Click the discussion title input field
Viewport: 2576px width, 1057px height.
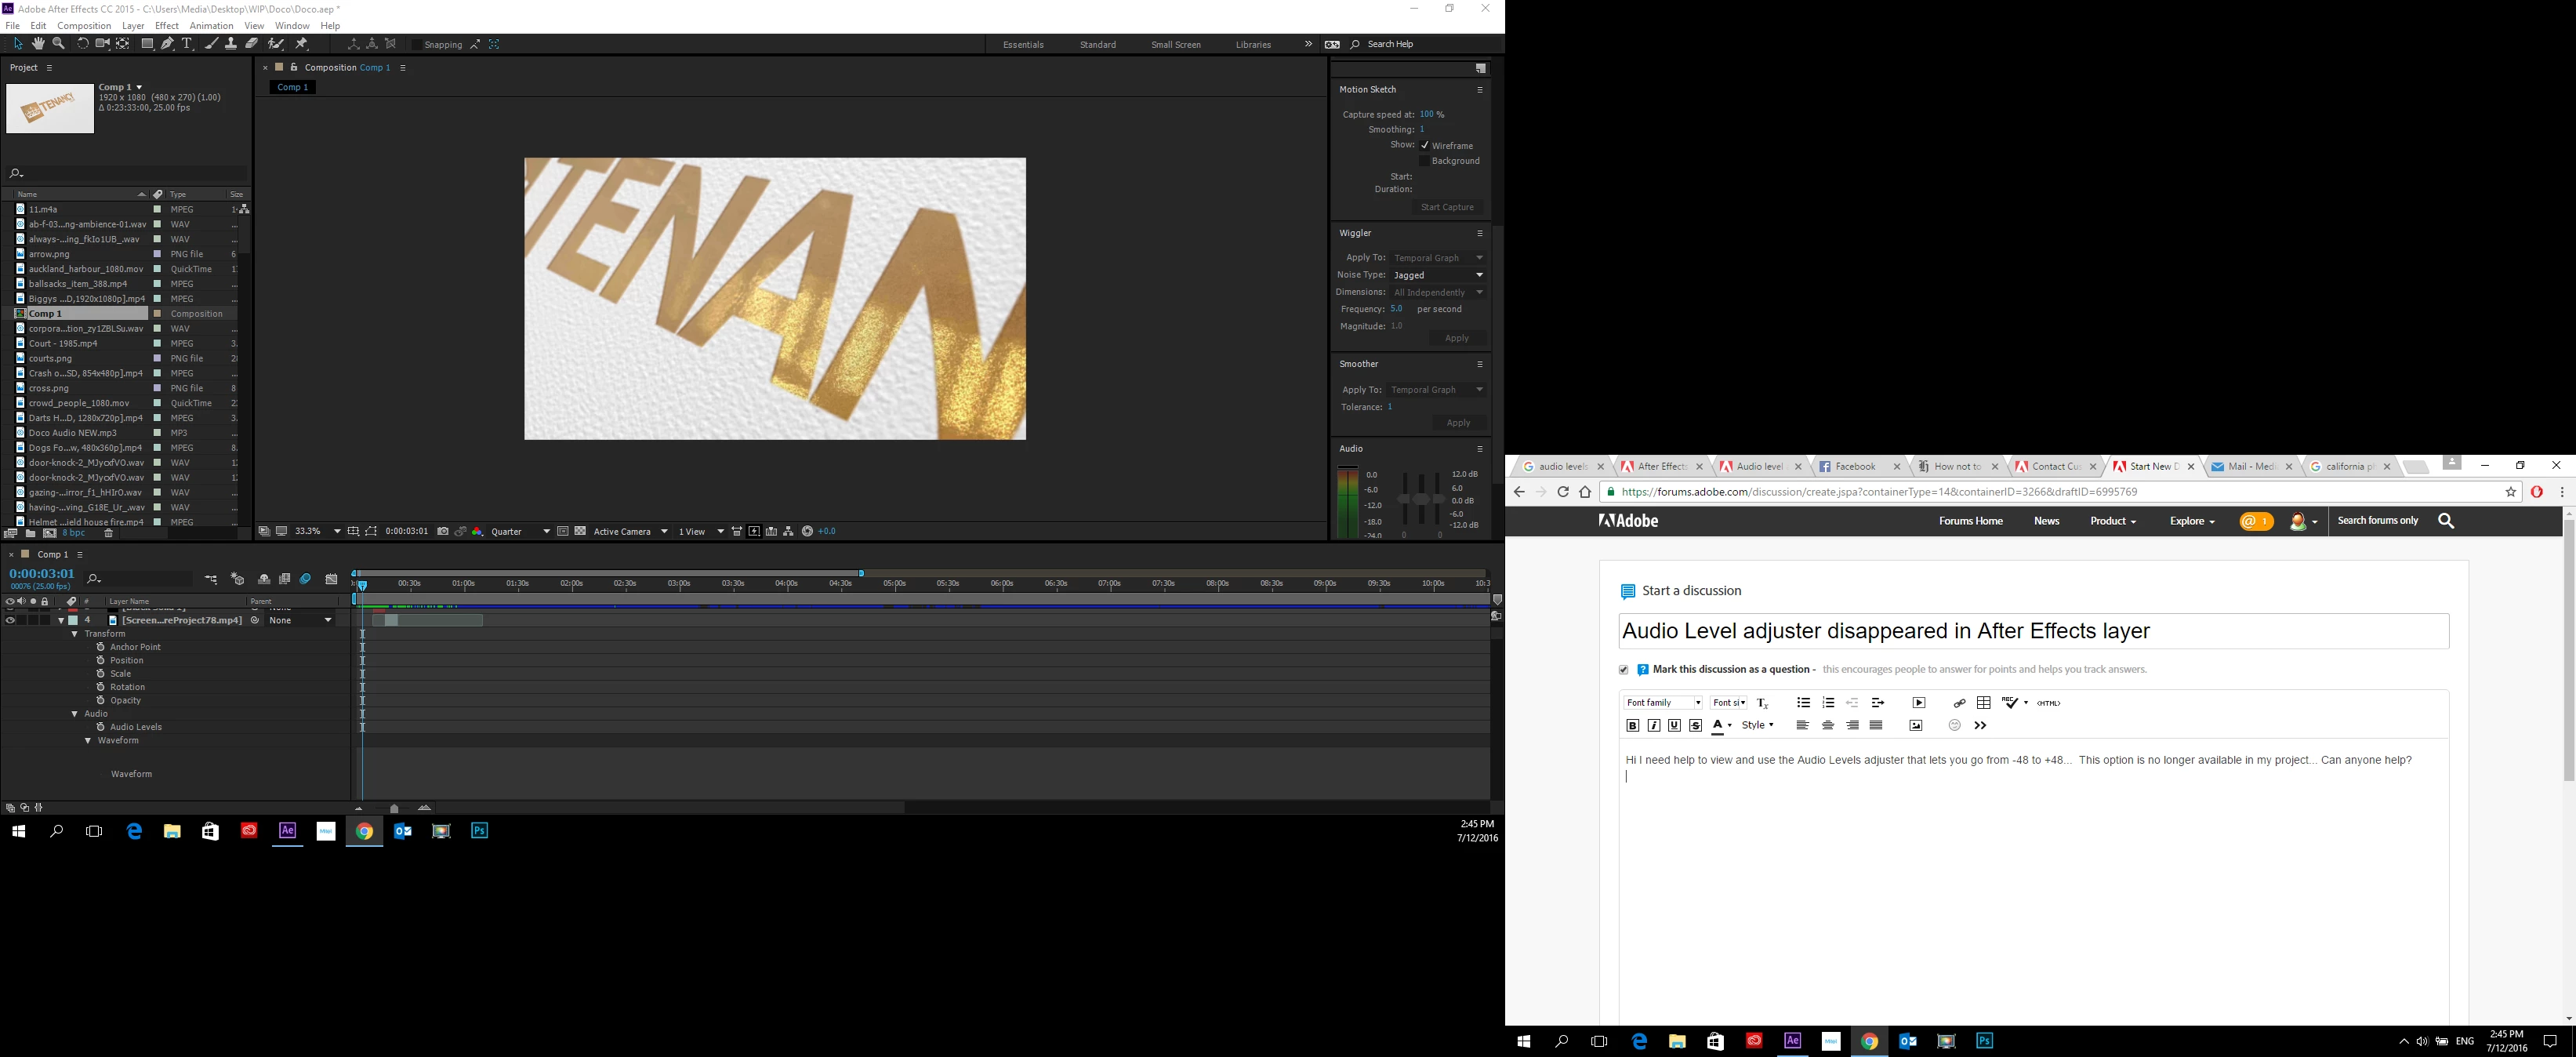[x=2033, y=632]
